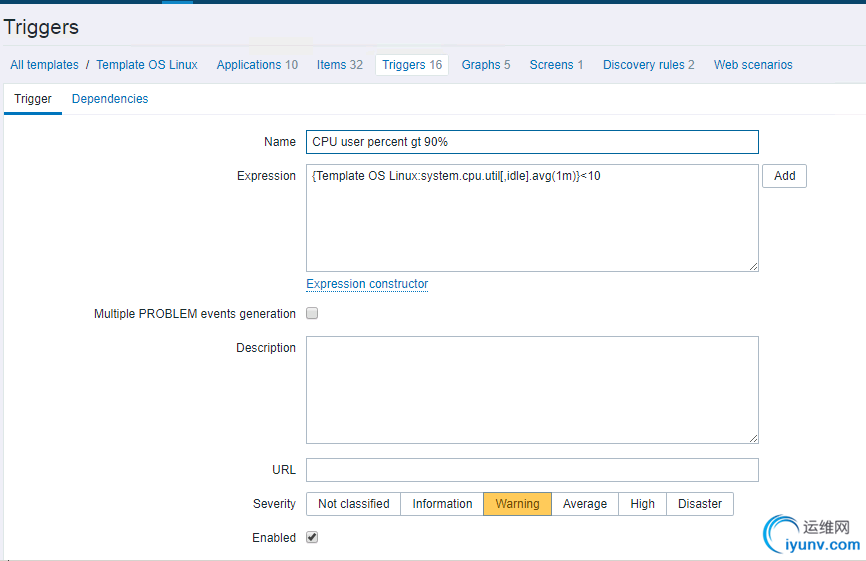Open the Expression constructor link
The width and height of the screenshot is (866, 561).
(x=367, y=284)
